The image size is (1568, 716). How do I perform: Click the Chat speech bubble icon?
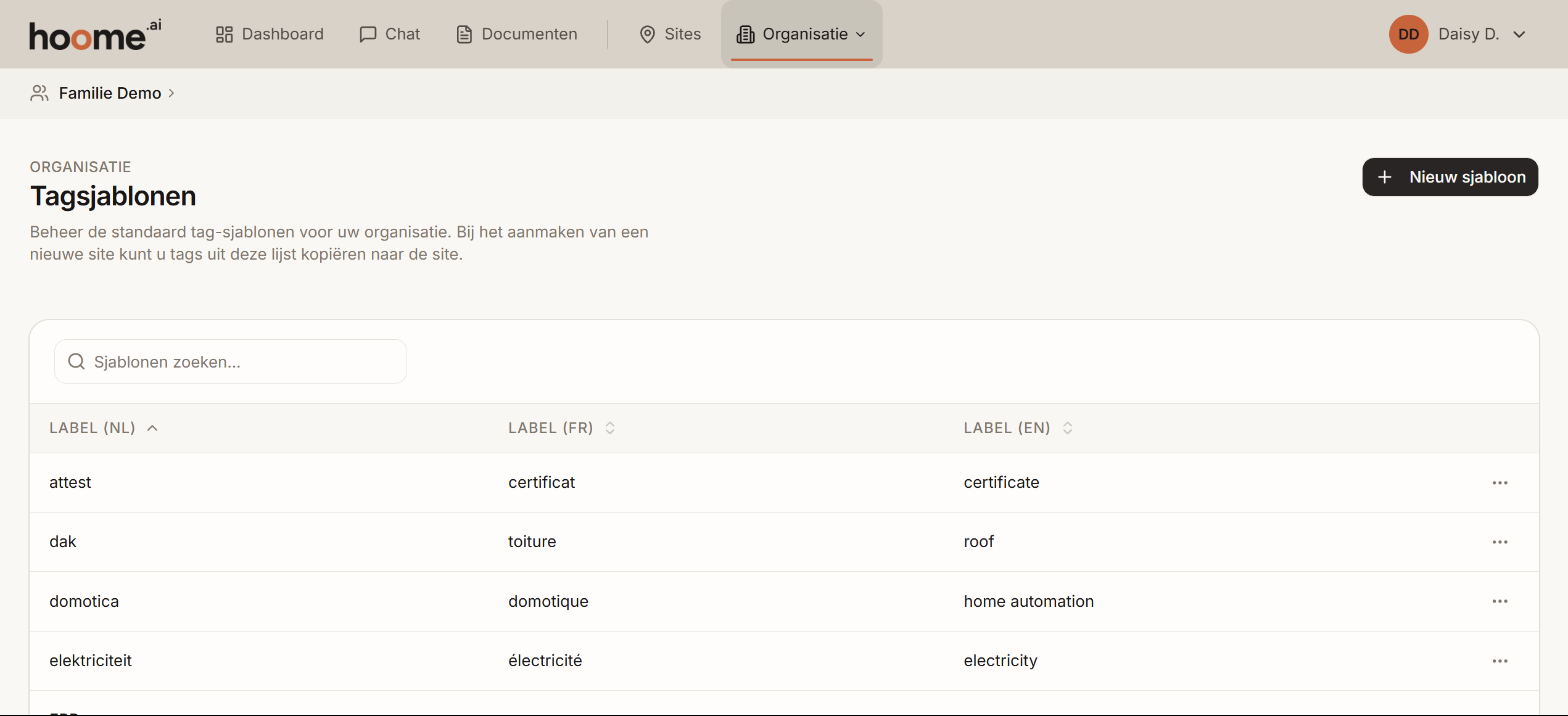[368, 34]
